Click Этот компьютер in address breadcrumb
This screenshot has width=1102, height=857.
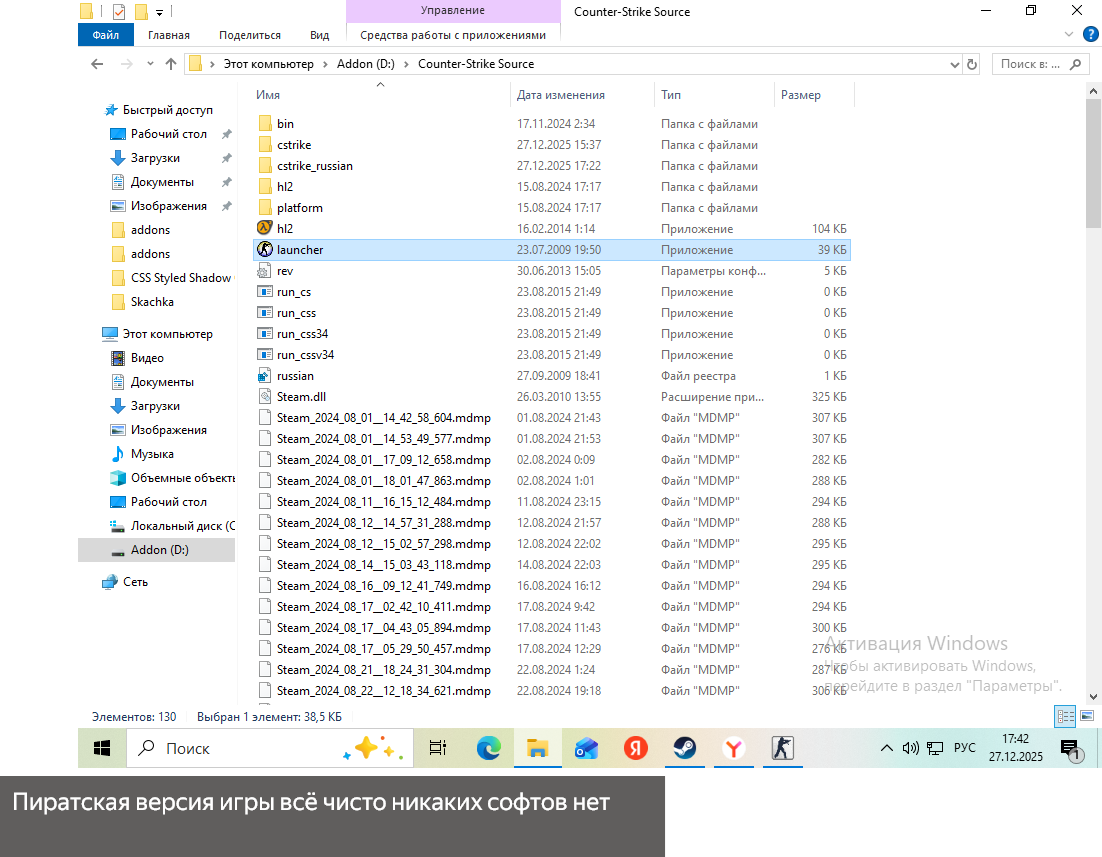(268, 64)
